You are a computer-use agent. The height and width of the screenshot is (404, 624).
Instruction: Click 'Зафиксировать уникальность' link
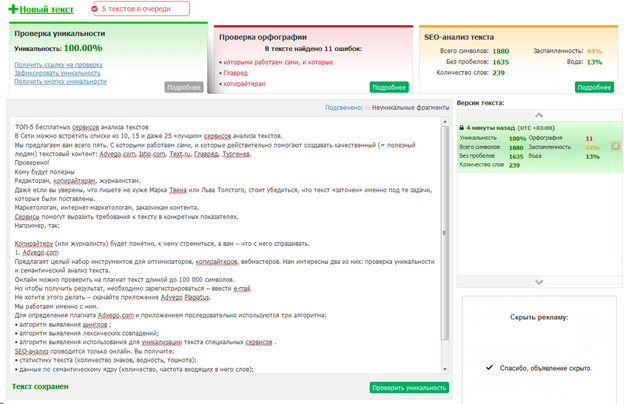coord(57,73)
